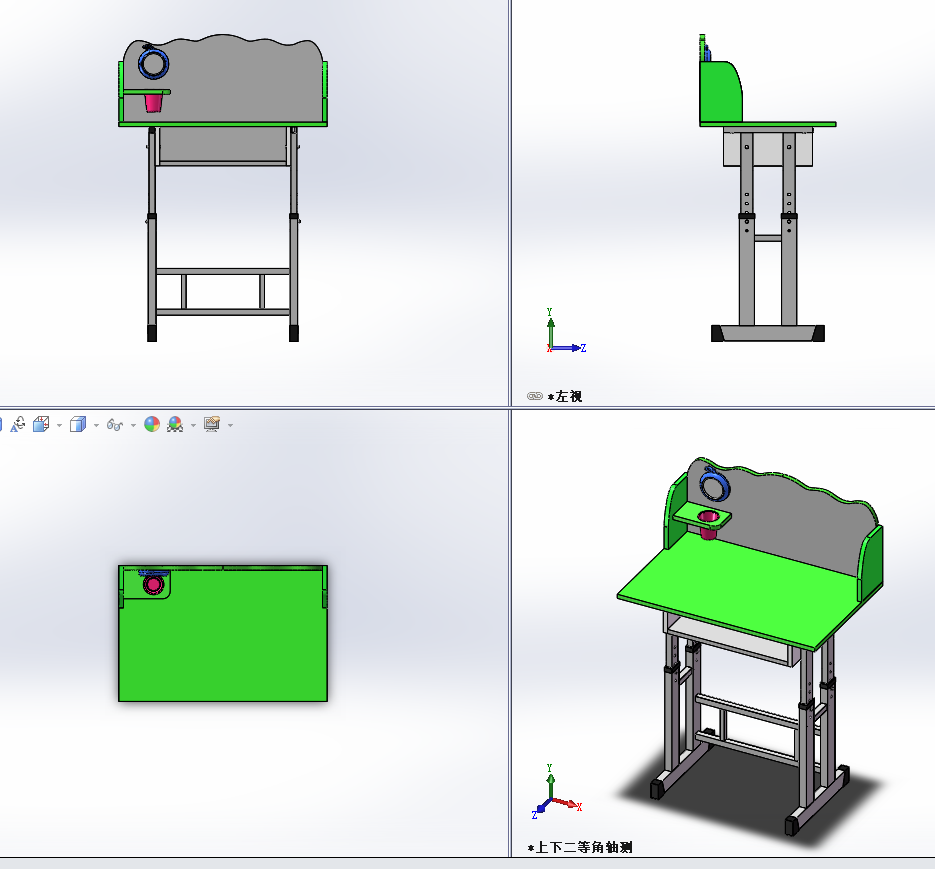Click the Display Style cube icon
The height and width of the screenshot is (869, 935).
click(78, 424)
